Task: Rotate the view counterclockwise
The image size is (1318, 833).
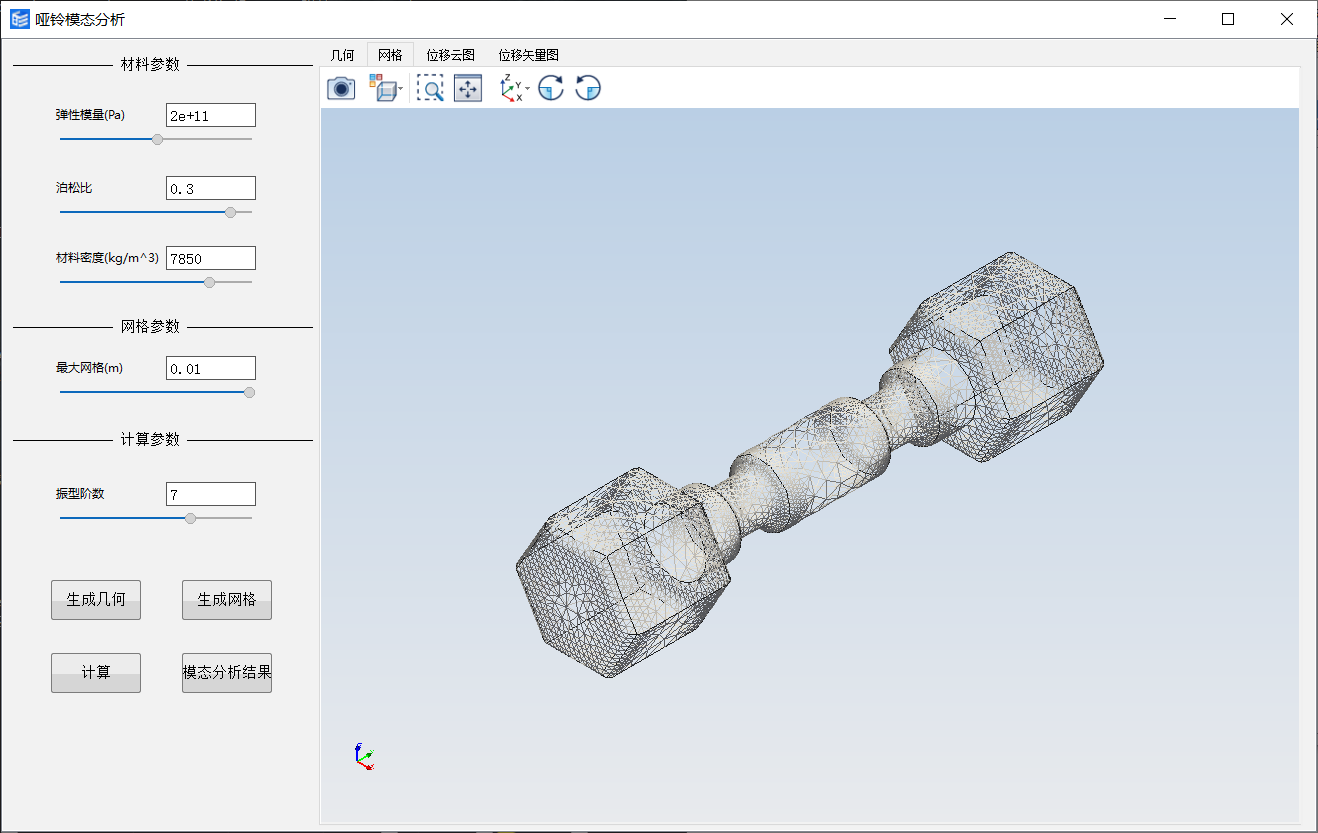Action: point(588,89)
